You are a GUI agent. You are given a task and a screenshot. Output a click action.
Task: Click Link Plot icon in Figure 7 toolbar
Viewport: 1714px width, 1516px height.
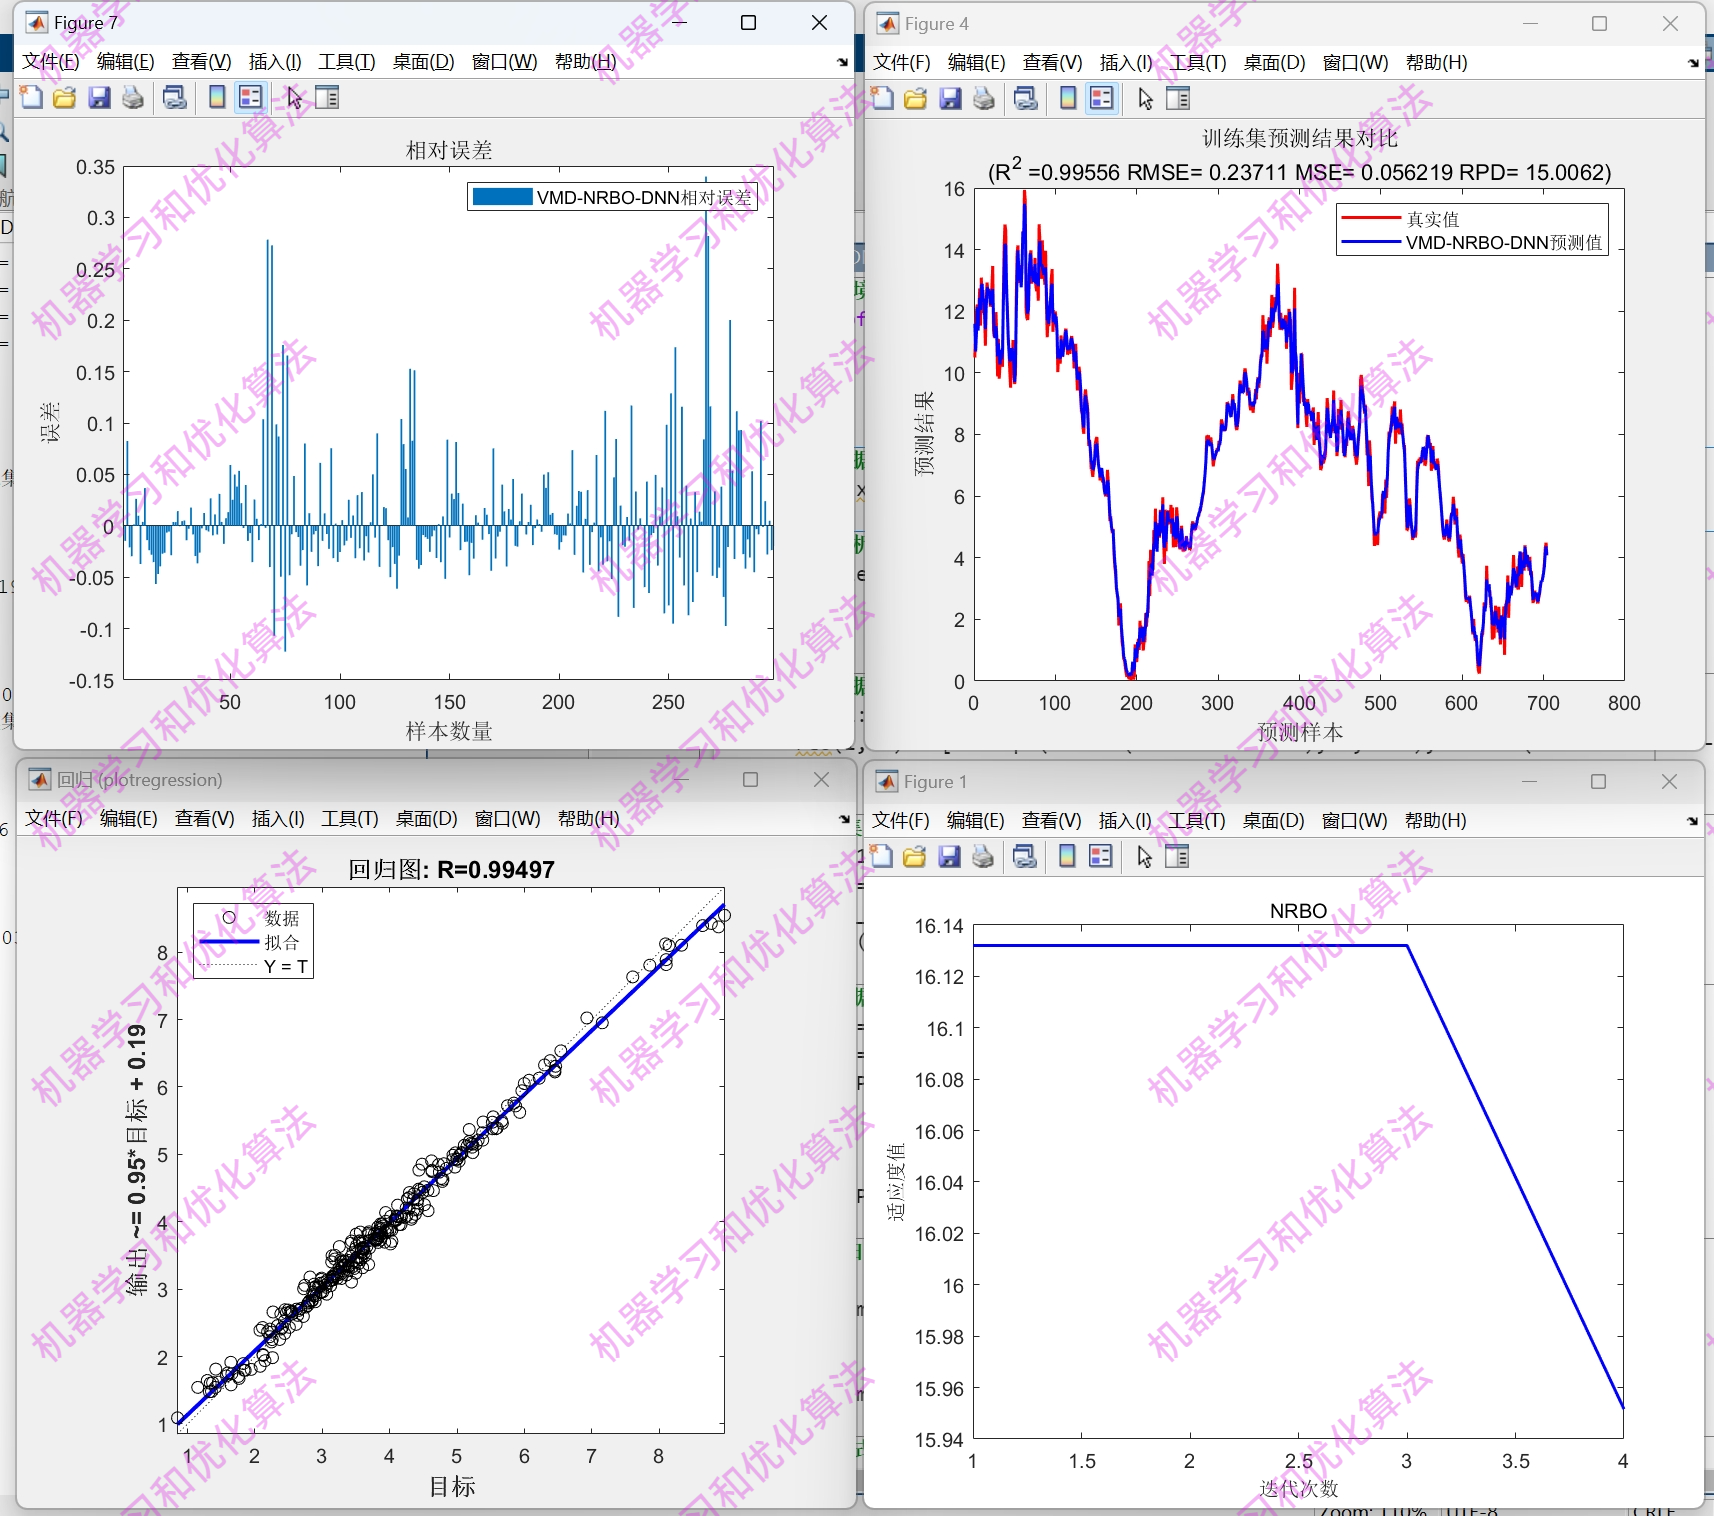coord(175,97)
